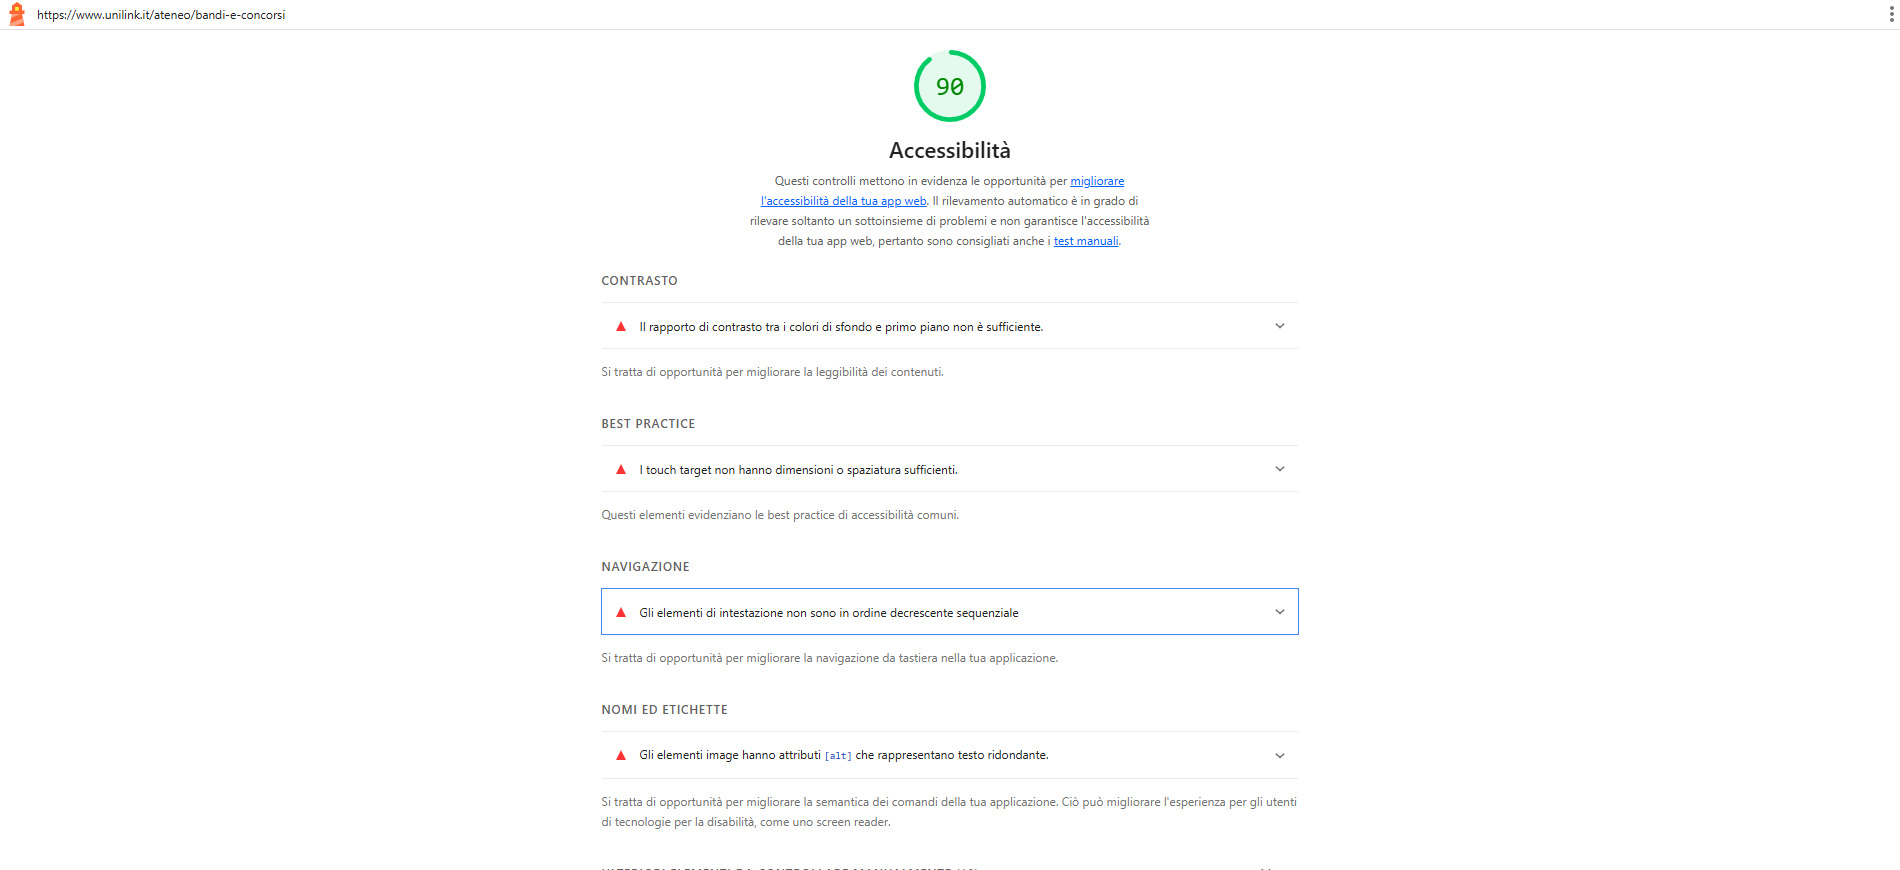Expand the redundant alt text audit chevron
This screenshot has height=870, width=1900.
[1280, 756]
